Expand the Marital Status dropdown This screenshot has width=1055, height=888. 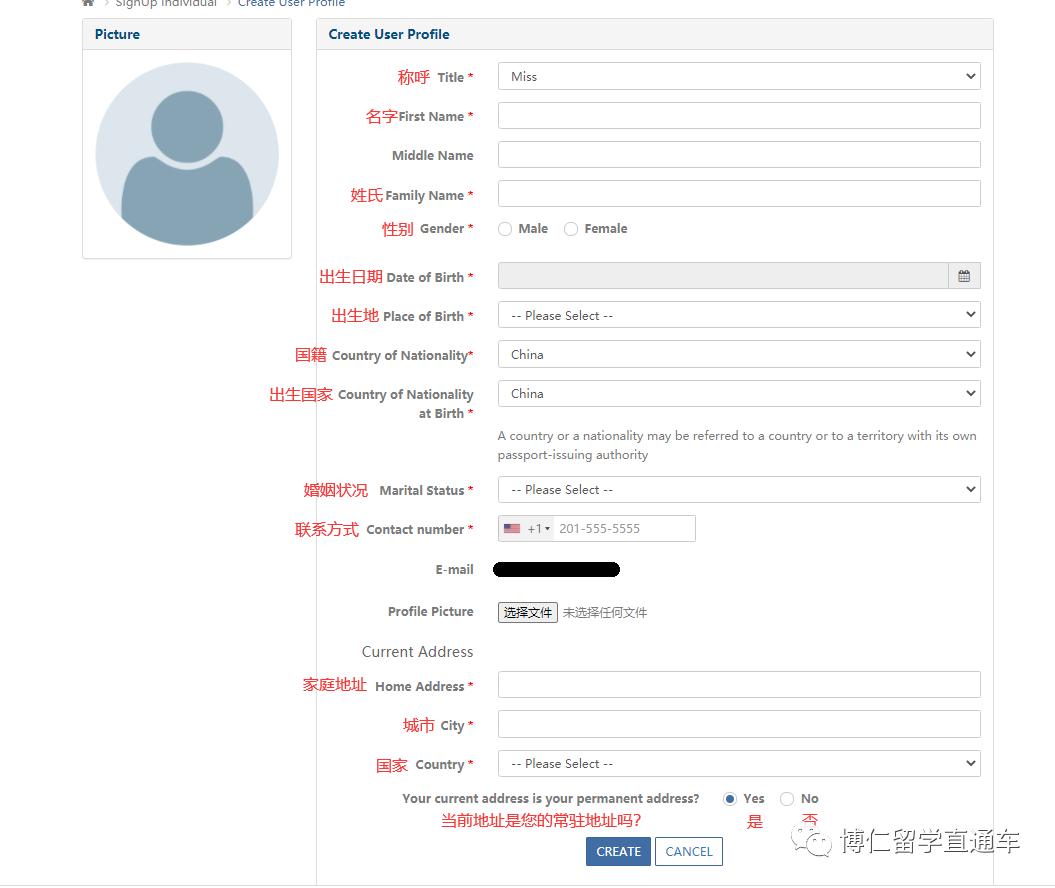pos(738,490)
